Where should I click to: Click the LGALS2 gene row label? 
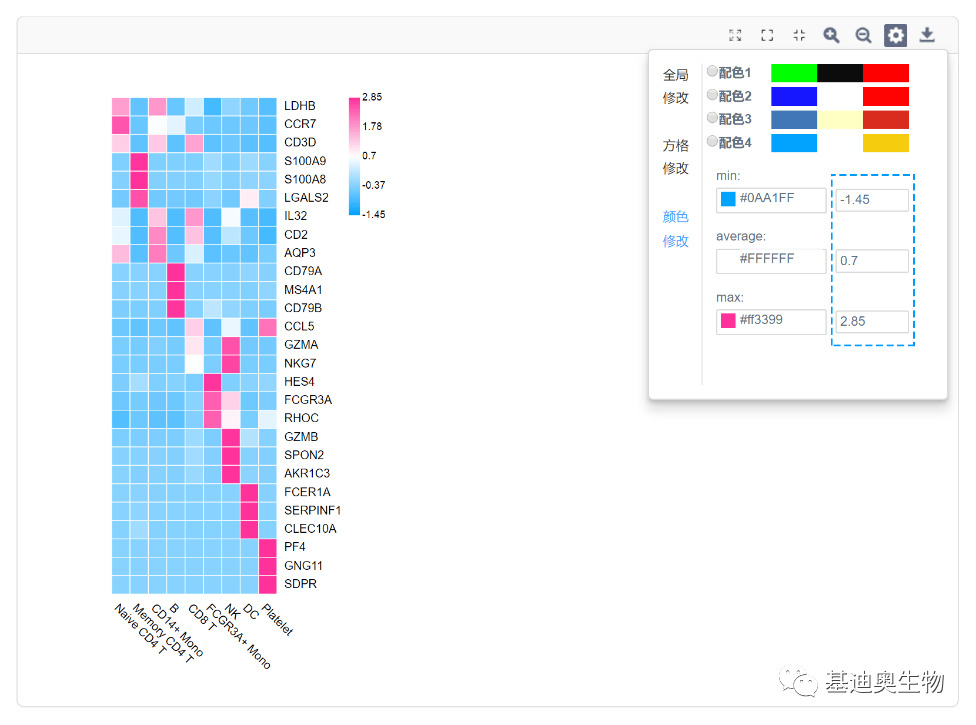tap(306, 198)
